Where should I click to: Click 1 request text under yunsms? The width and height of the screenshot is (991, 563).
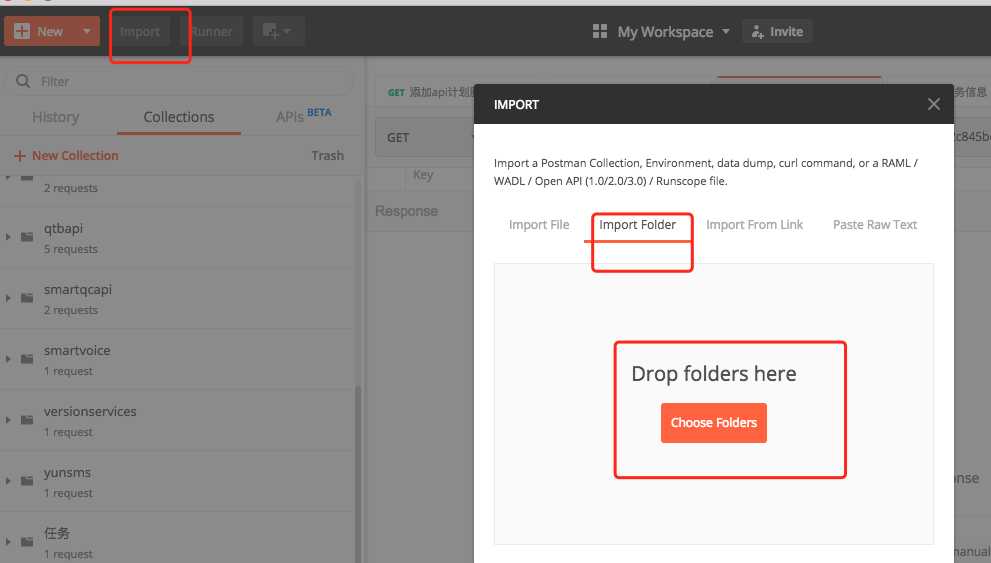[x=68, y=493]
